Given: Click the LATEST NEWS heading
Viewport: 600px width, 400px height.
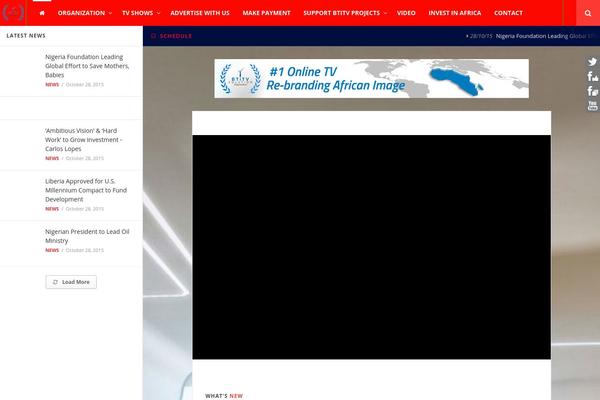Looking at the screenshot, I should click(x=26, y=36).
